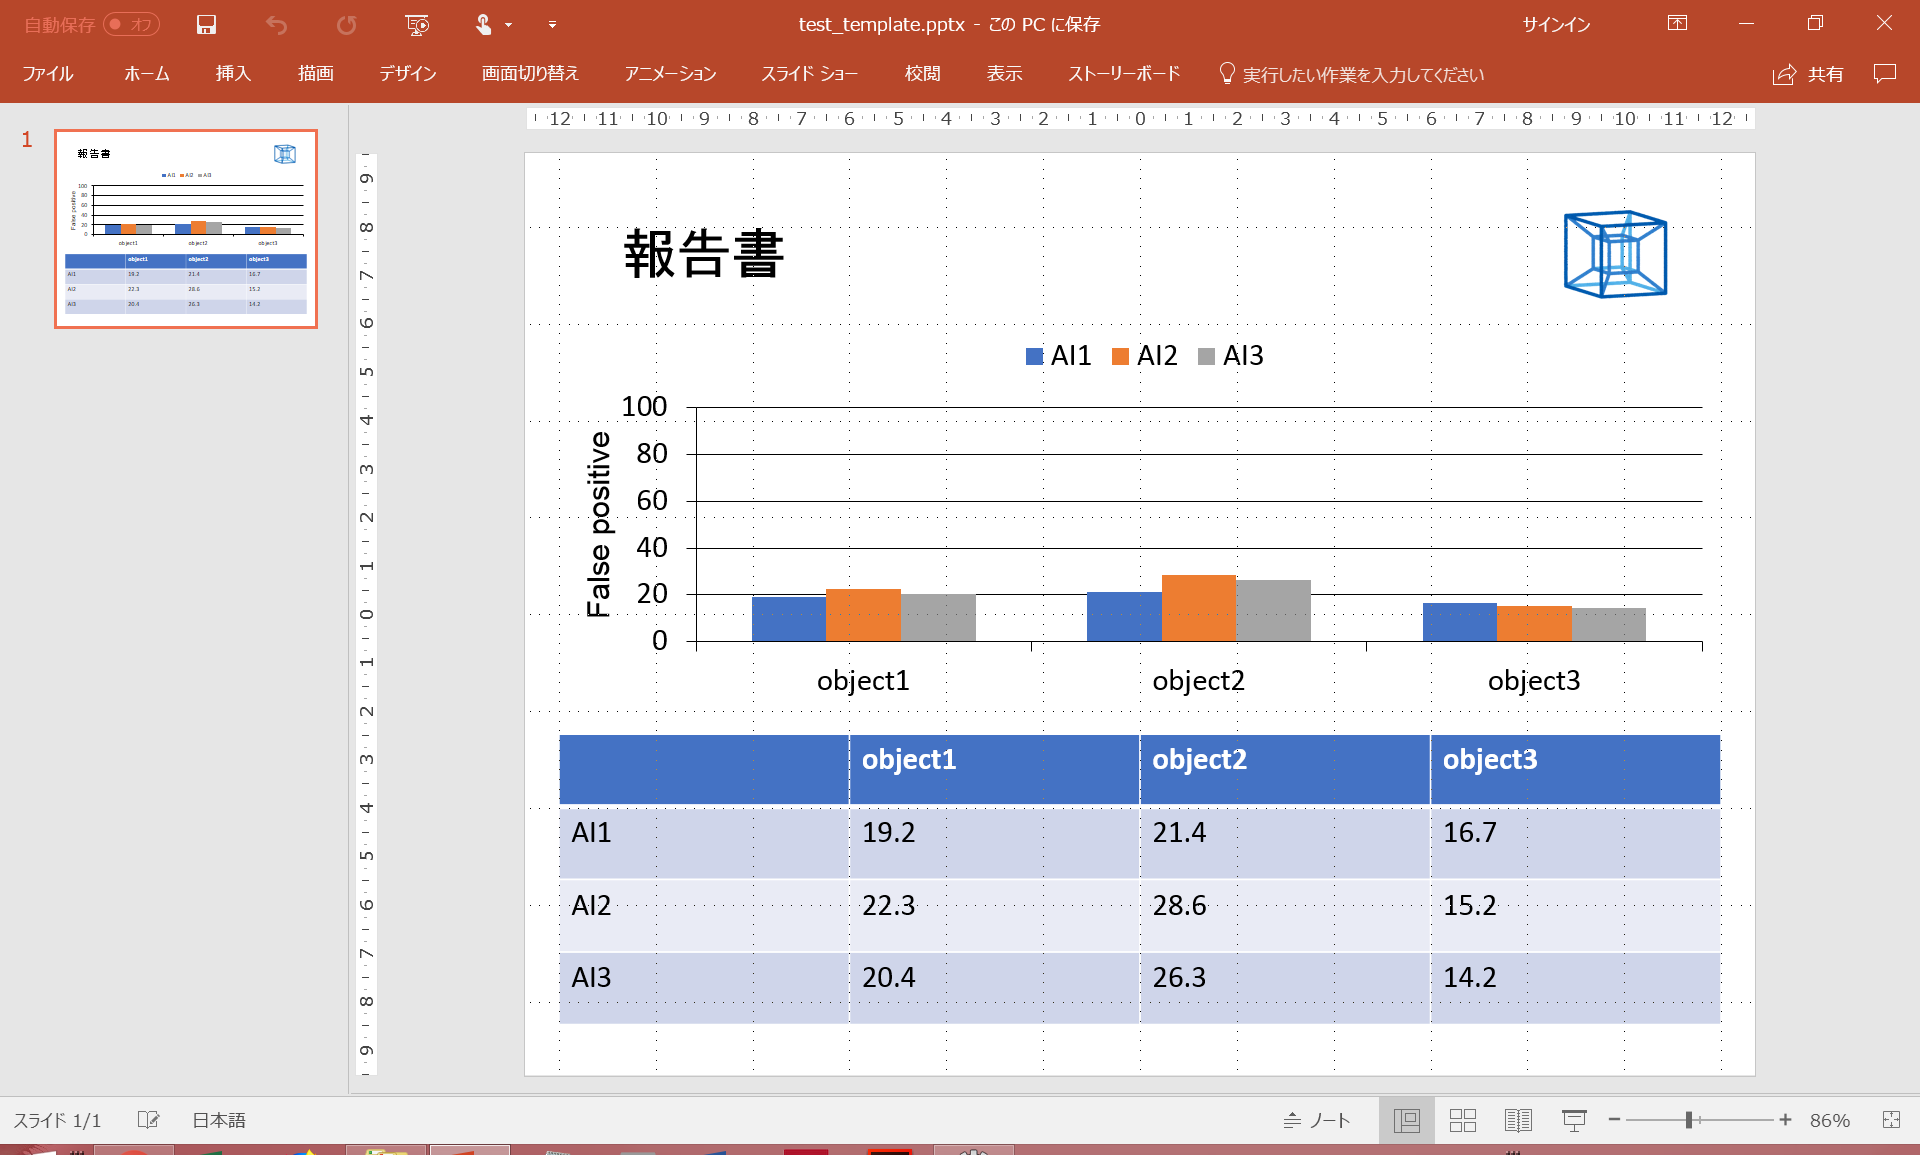1920x1155 pixels.
Task: Open Customize Quick Access Toolbar dropdown
Action: coord(552,25)
